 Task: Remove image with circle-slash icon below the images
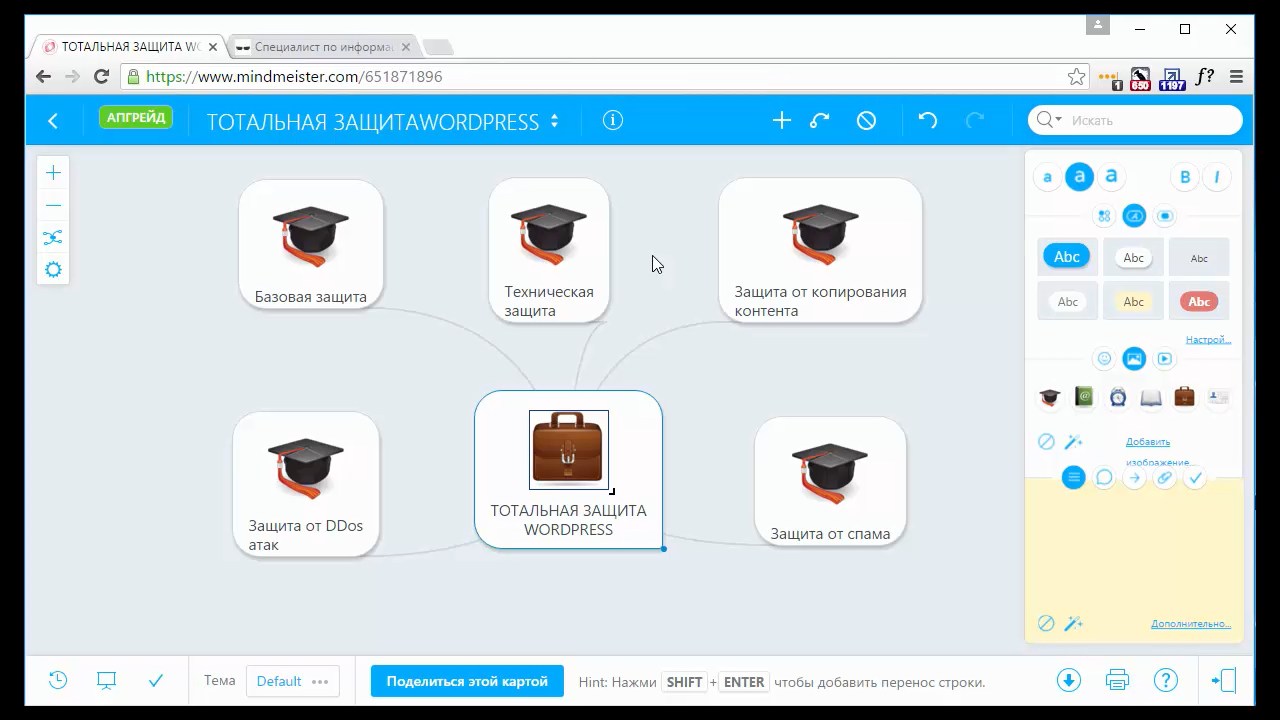1046,441
